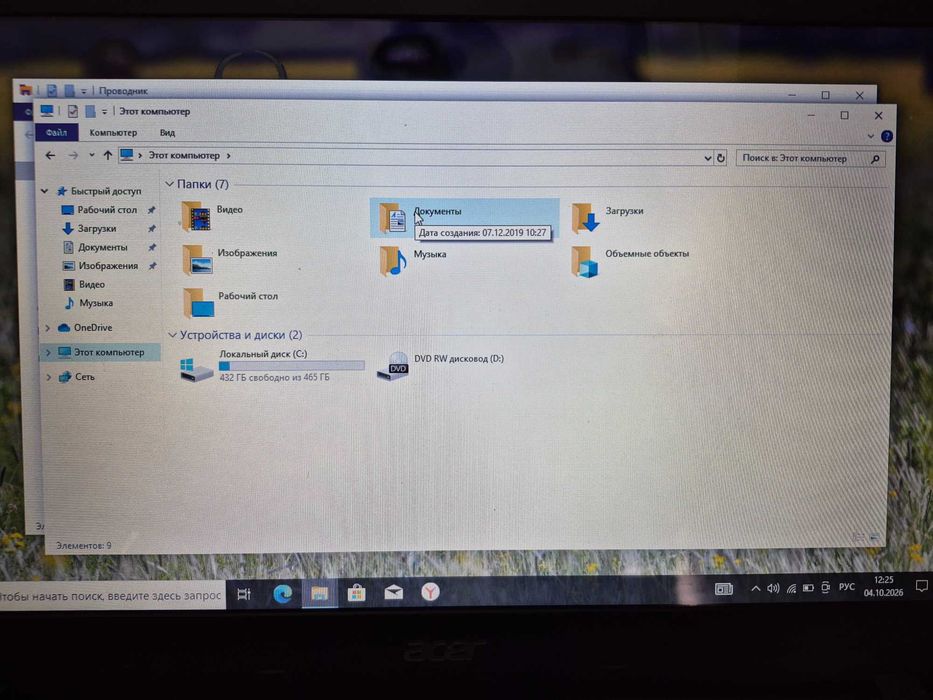Open the help question mark icon

tap(887, 136)
